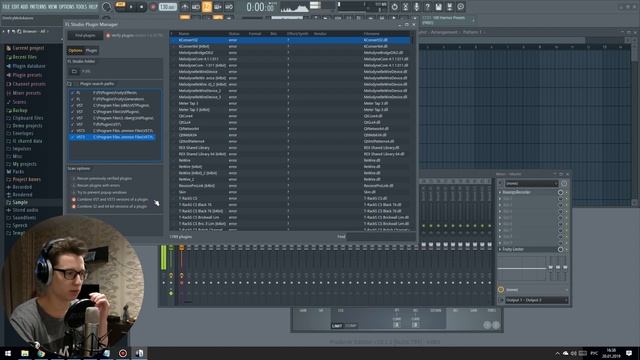Select the REX Shared Library plugin row
Screen dimensions: 640x360
tap(291, 148)
